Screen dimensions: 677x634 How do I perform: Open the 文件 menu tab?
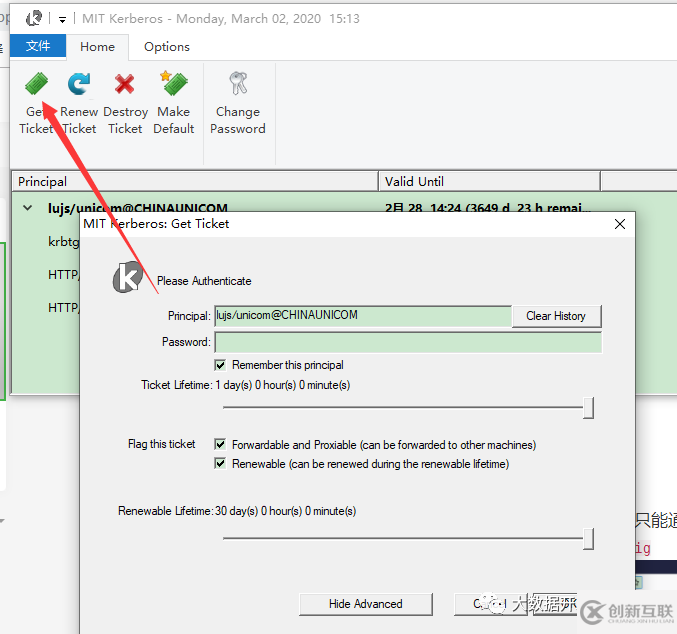pyautogui.click(x=38, y=46)
